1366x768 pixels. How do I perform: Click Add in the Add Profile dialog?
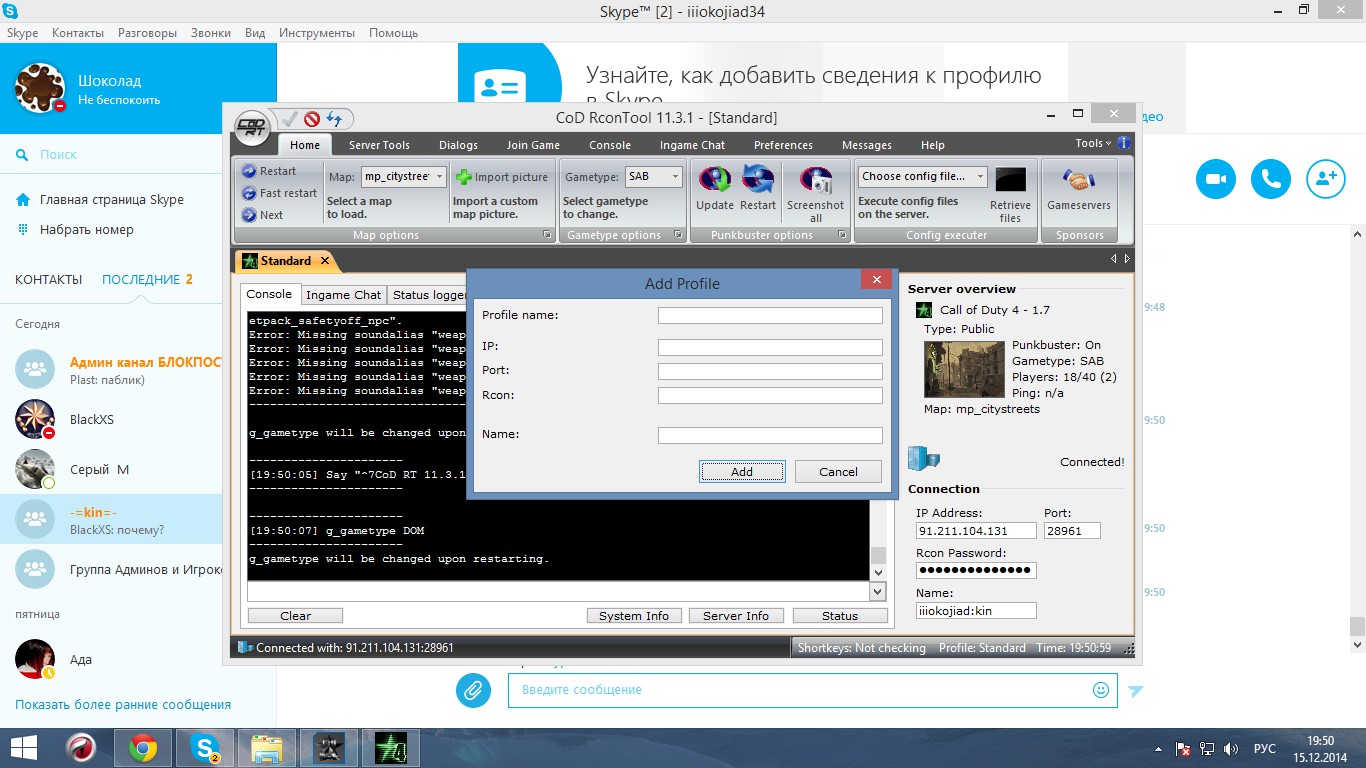(x=742, y=472)
